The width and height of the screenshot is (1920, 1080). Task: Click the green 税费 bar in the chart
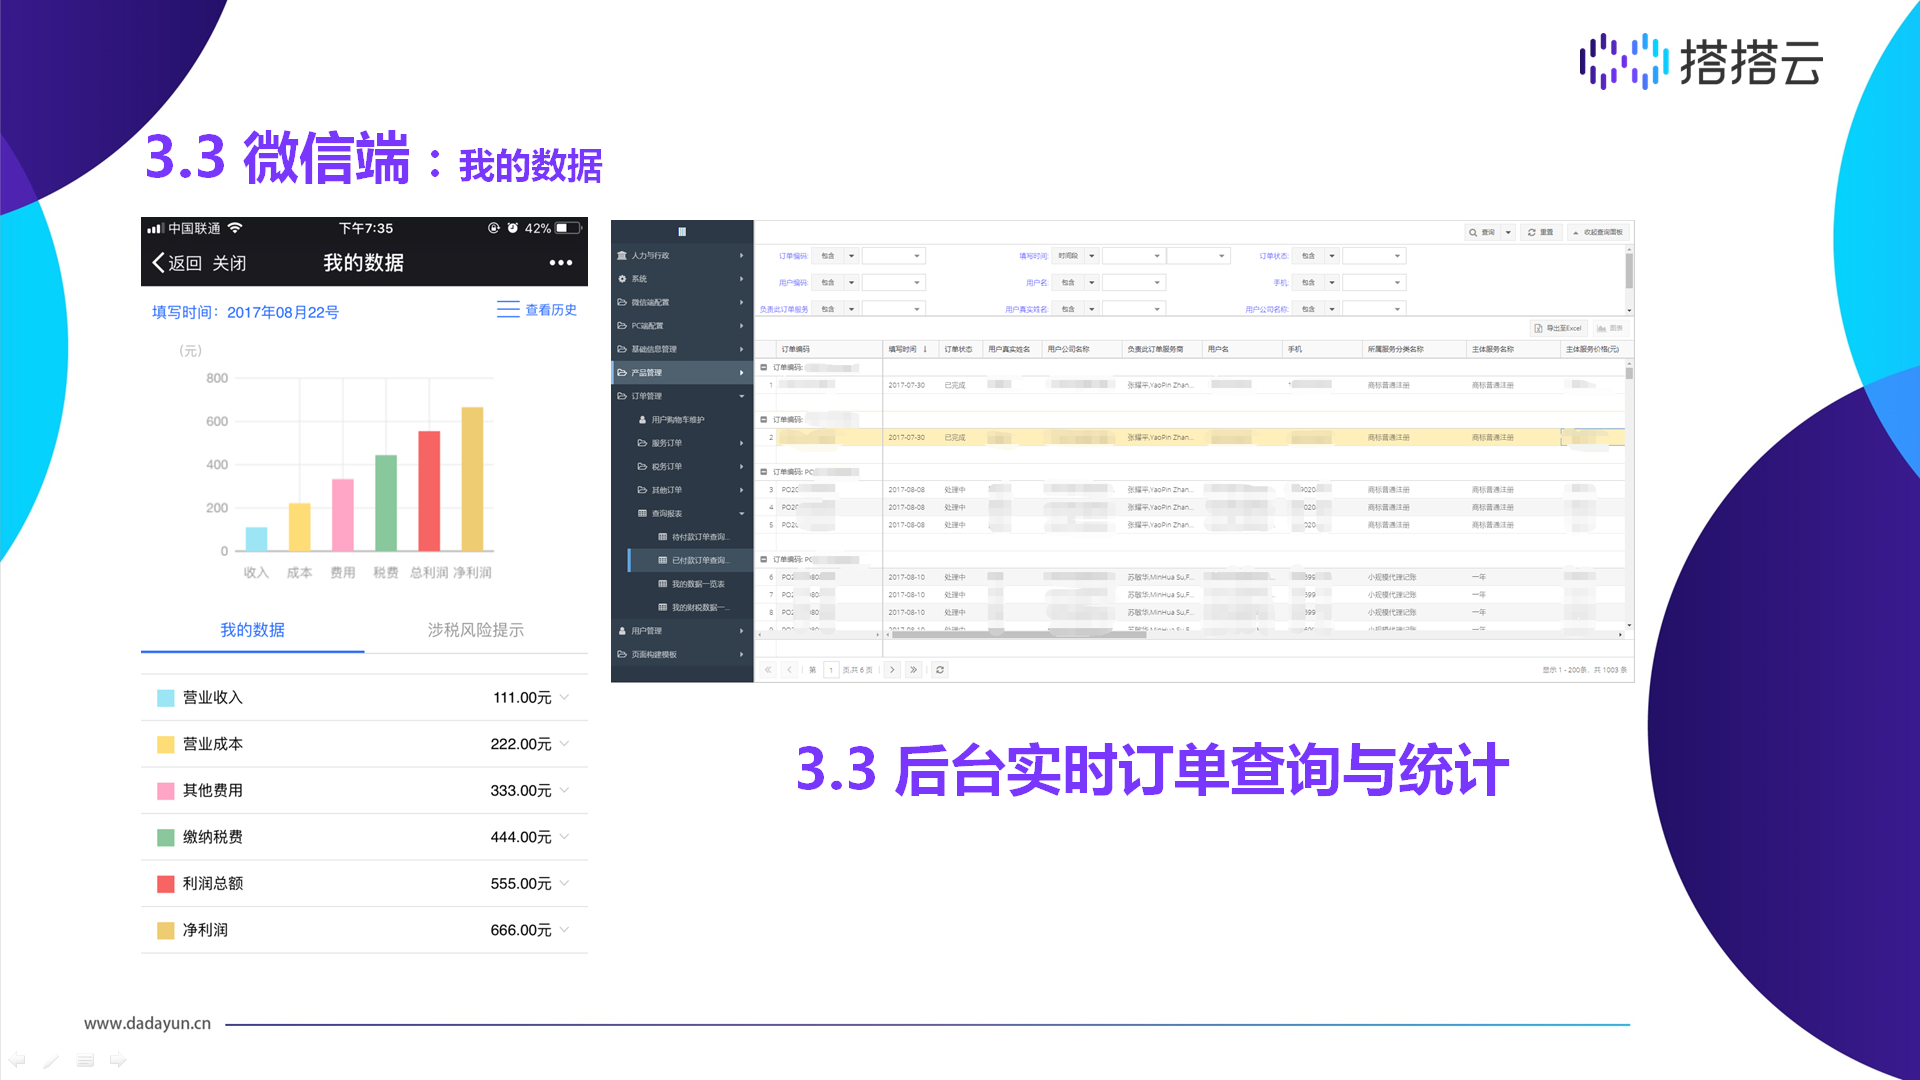(386, 503)
